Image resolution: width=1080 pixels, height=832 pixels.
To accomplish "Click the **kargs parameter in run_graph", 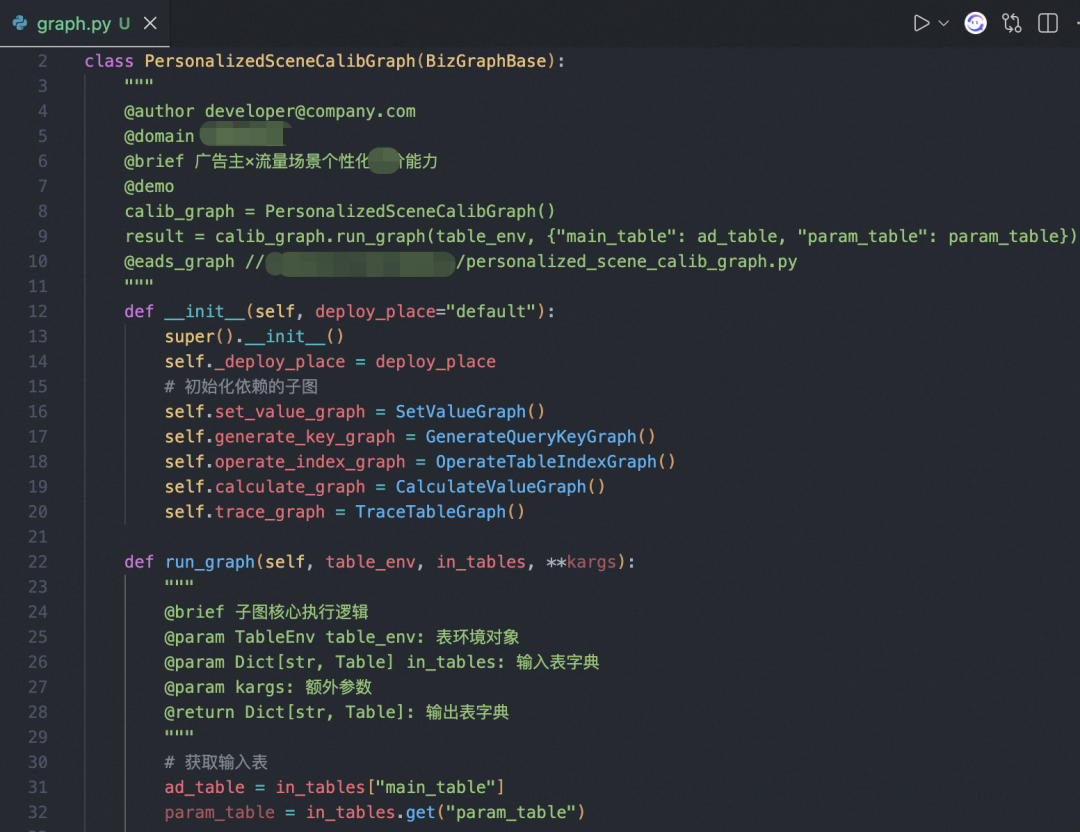I will point(581,562).
